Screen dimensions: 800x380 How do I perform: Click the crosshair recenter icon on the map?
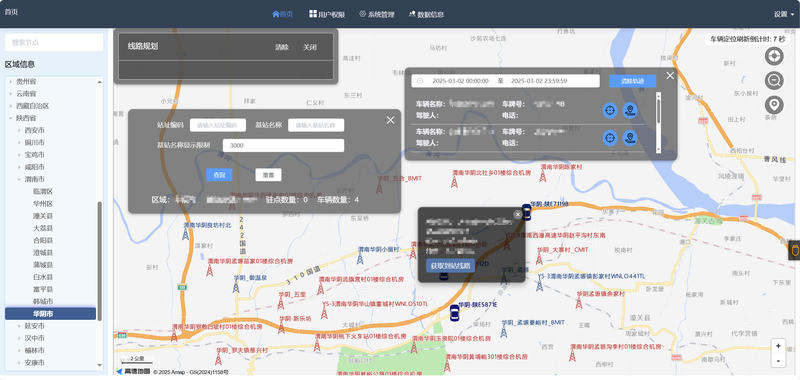tap(774, 56)
